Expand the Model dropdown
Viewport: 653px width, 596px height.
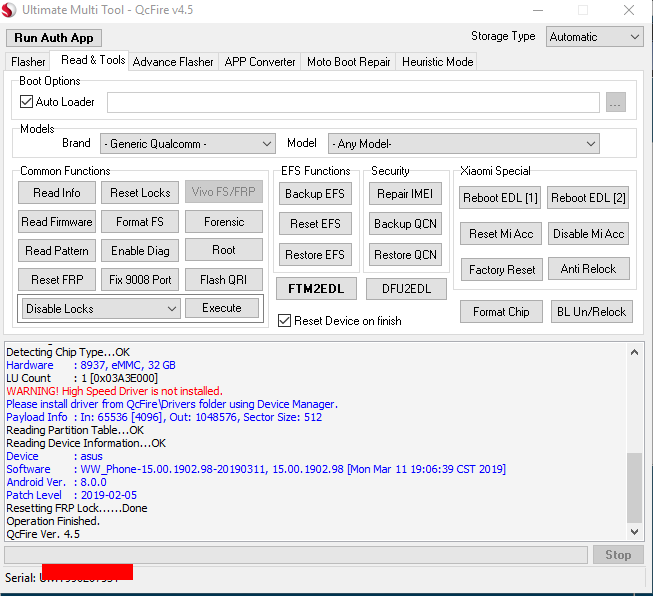click(464, 144)
